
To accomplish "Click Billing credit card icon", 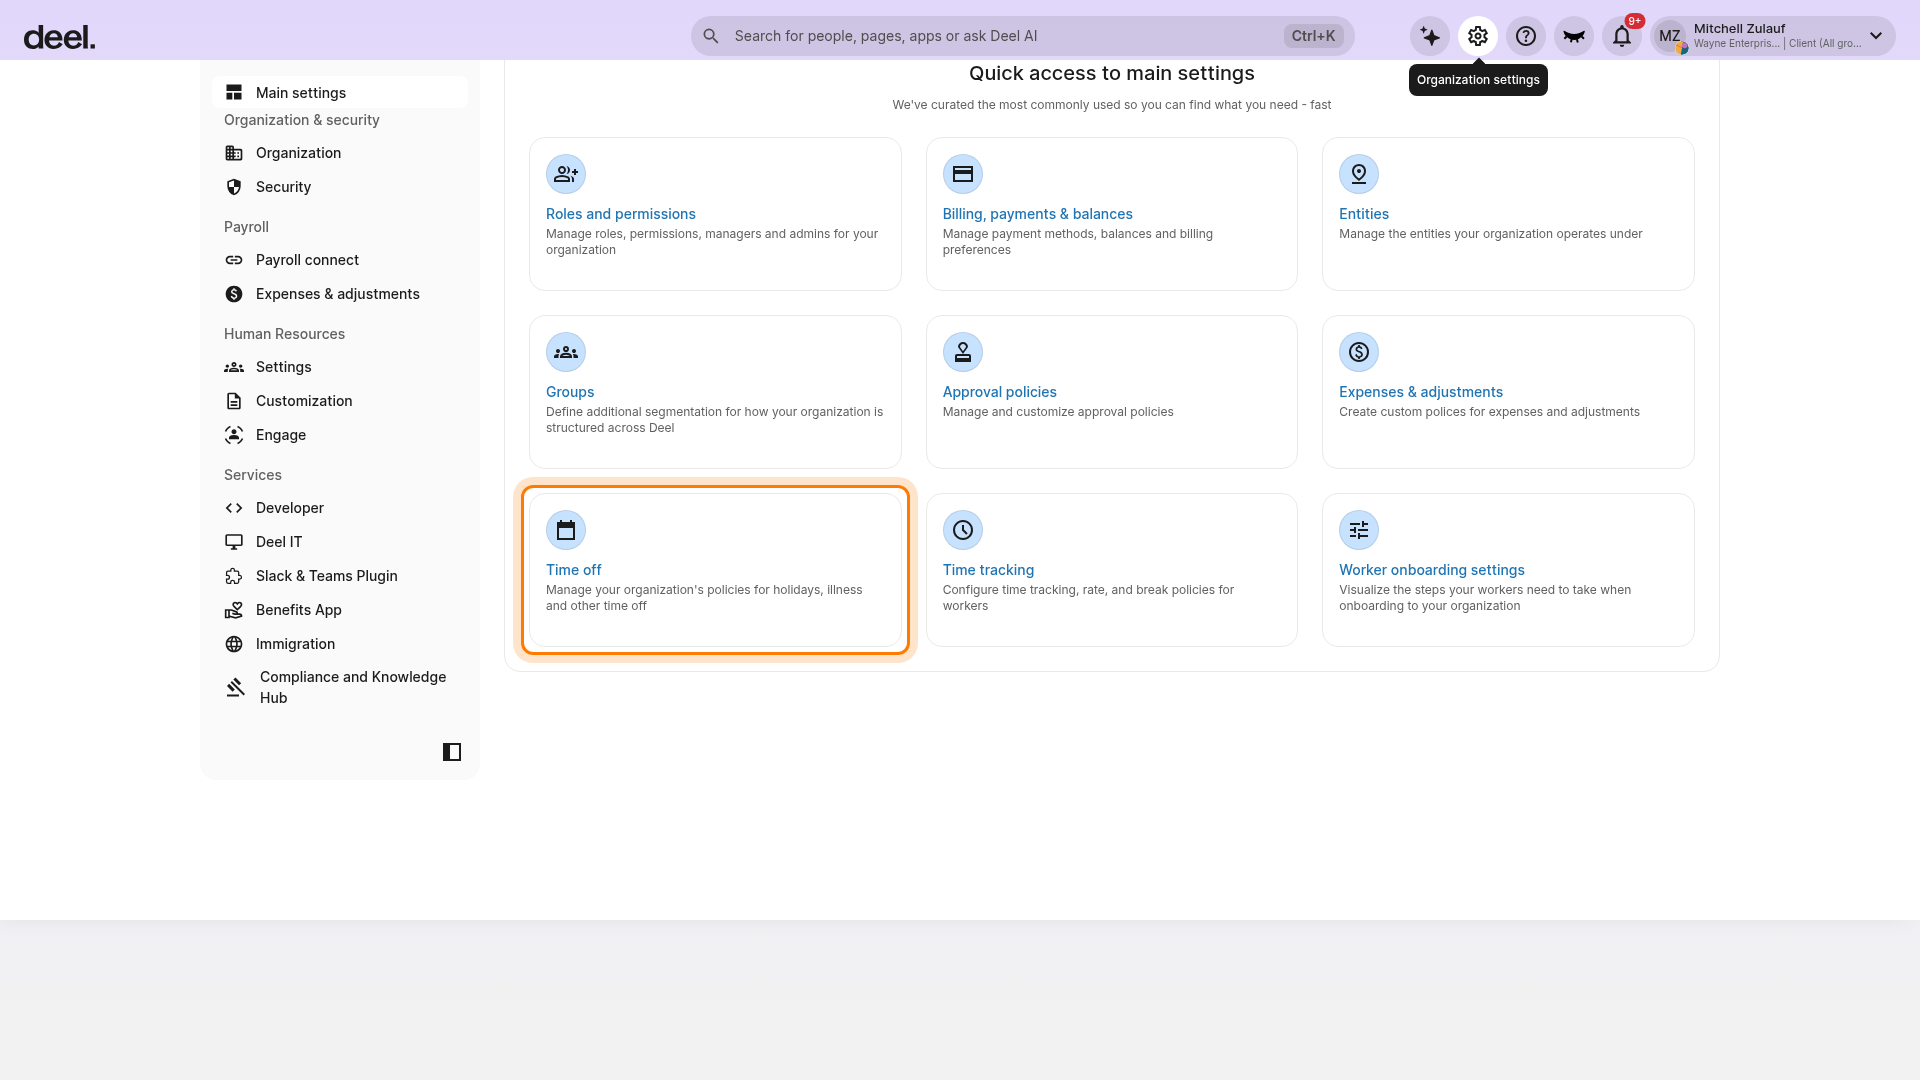I will [963, 174].
